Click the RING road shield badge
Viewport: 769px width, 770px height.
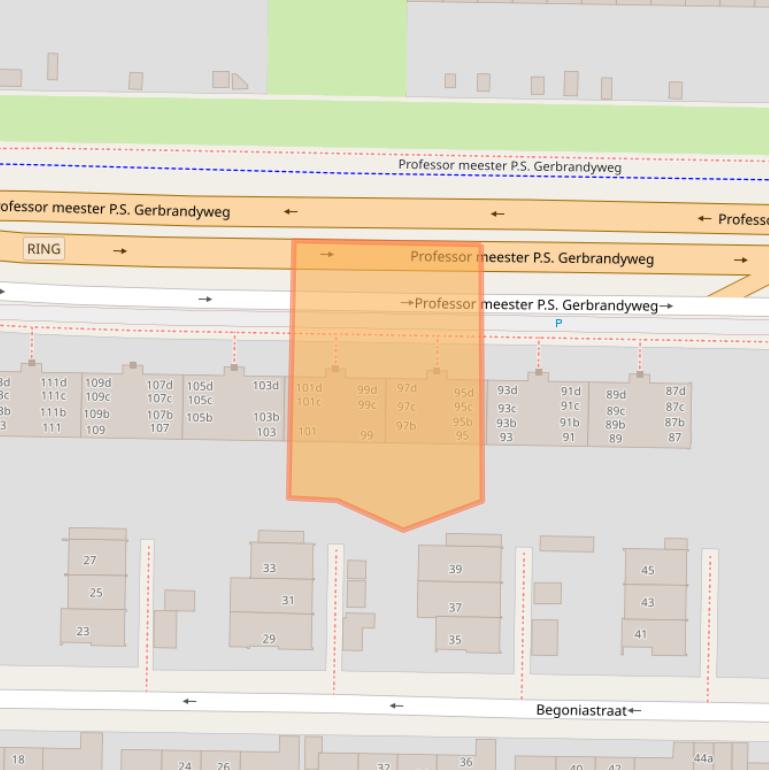(x=43, y=249)
